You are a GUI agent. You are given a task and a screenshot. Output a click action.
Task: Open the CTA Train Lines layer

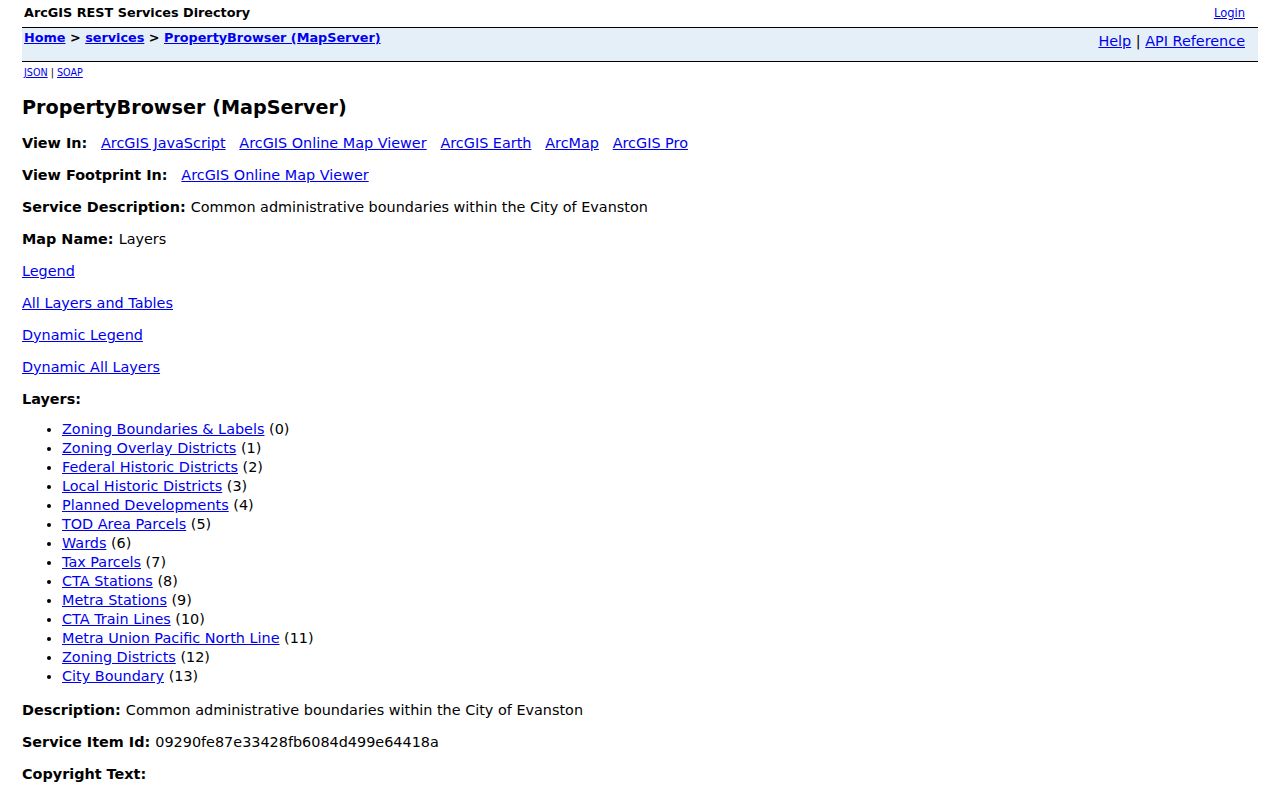point(116,619)
